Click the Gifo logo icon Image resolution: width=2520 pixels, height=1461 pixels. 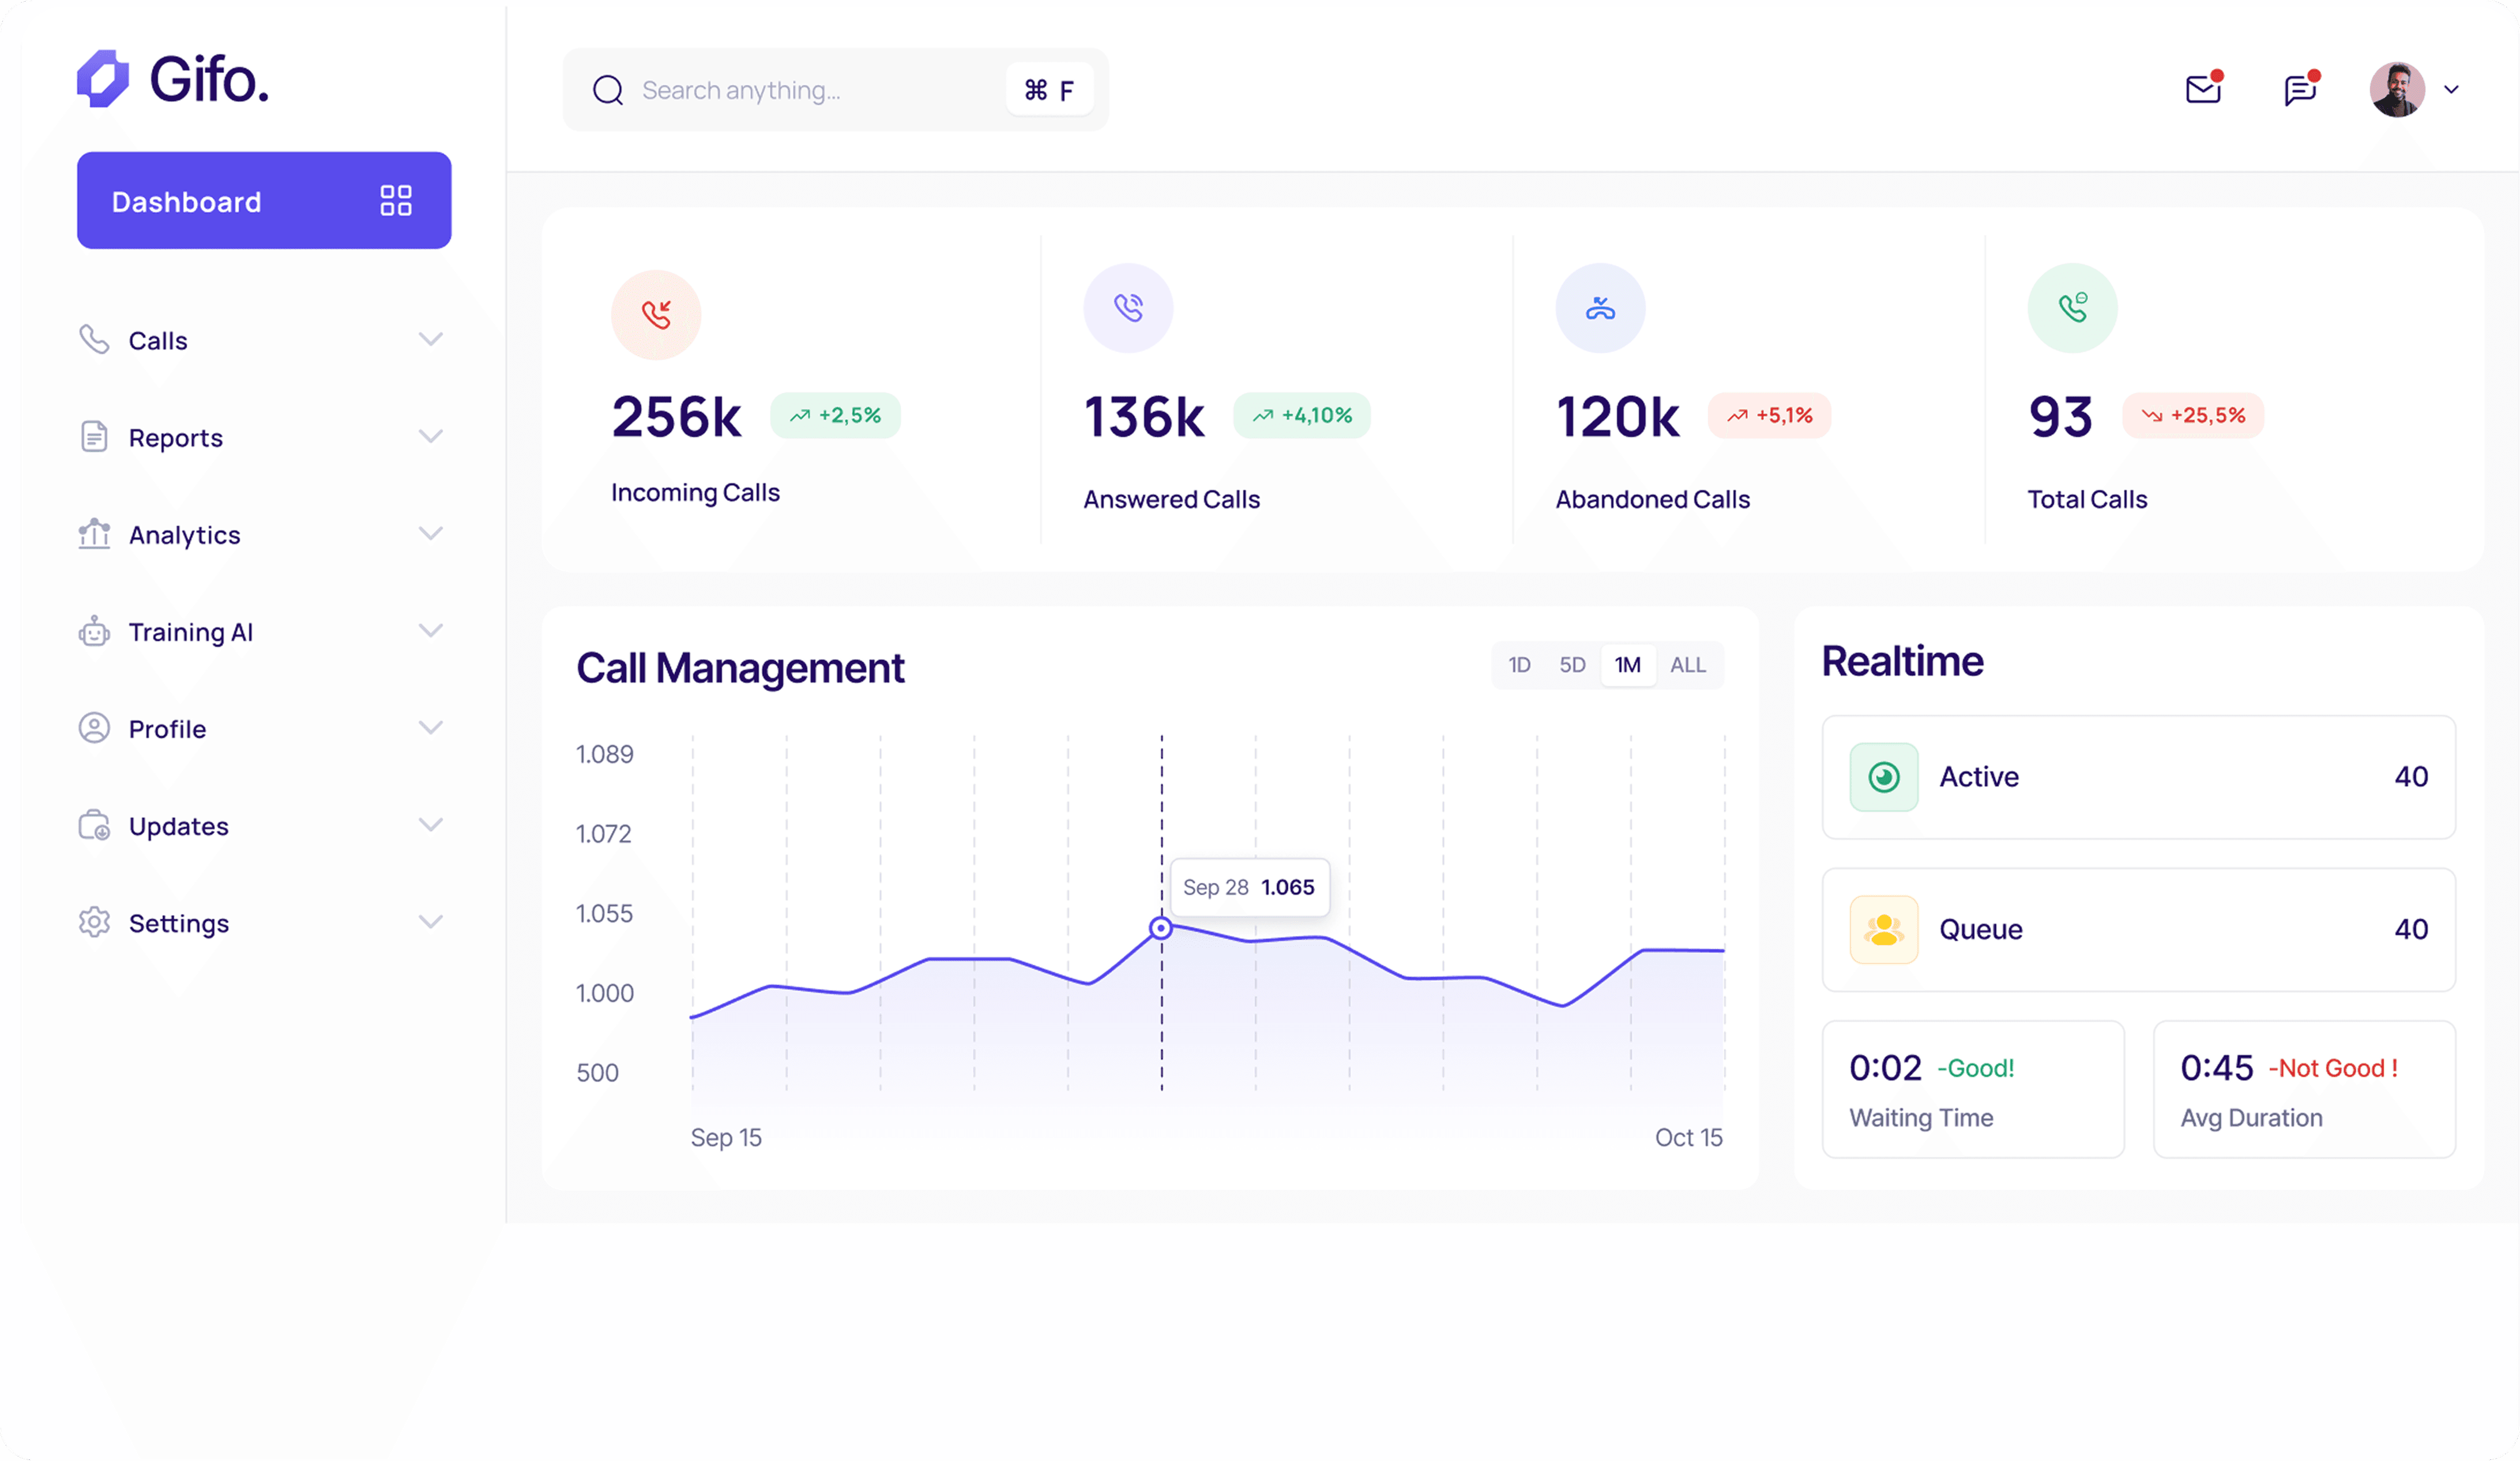[103, 79]
